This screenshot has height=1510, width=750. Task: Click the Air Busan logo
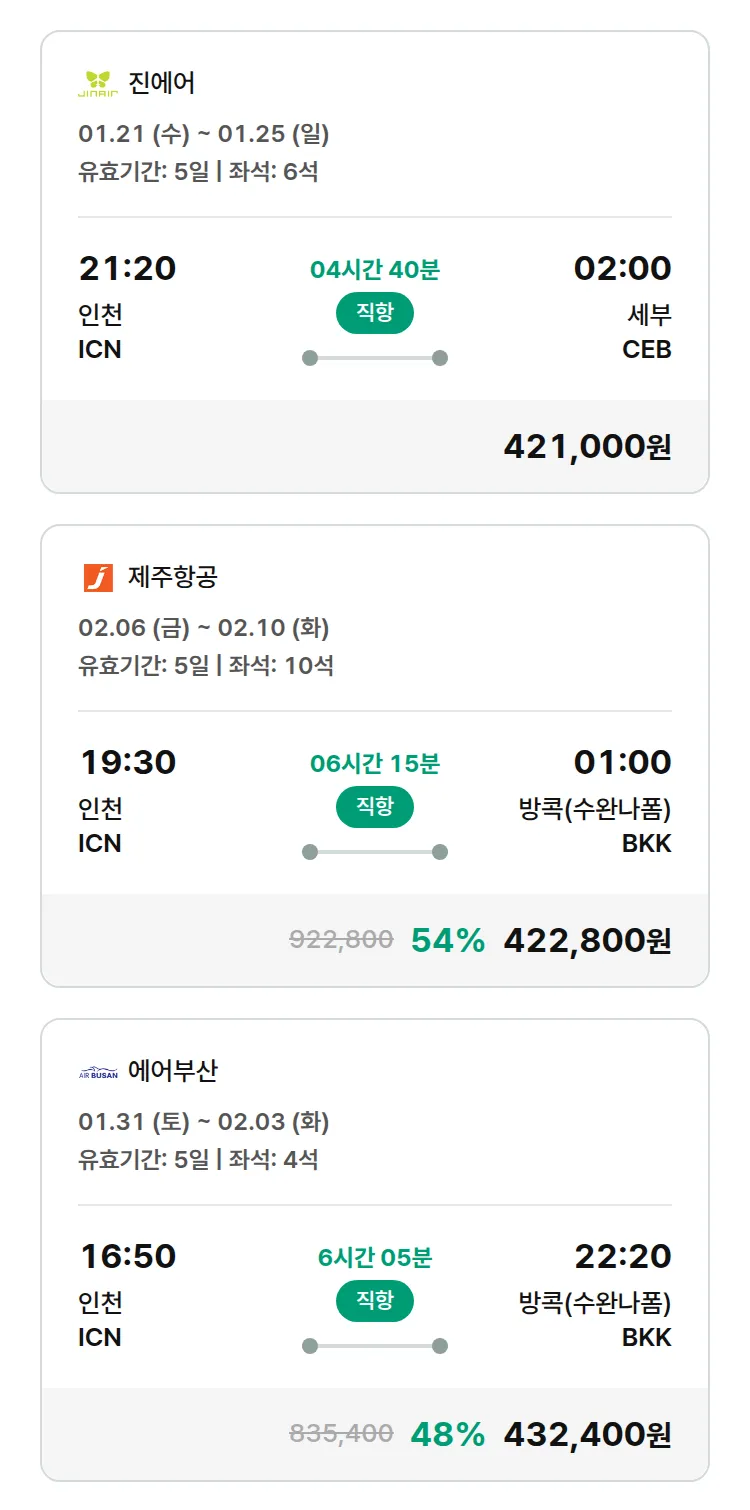pos(98,1072)
